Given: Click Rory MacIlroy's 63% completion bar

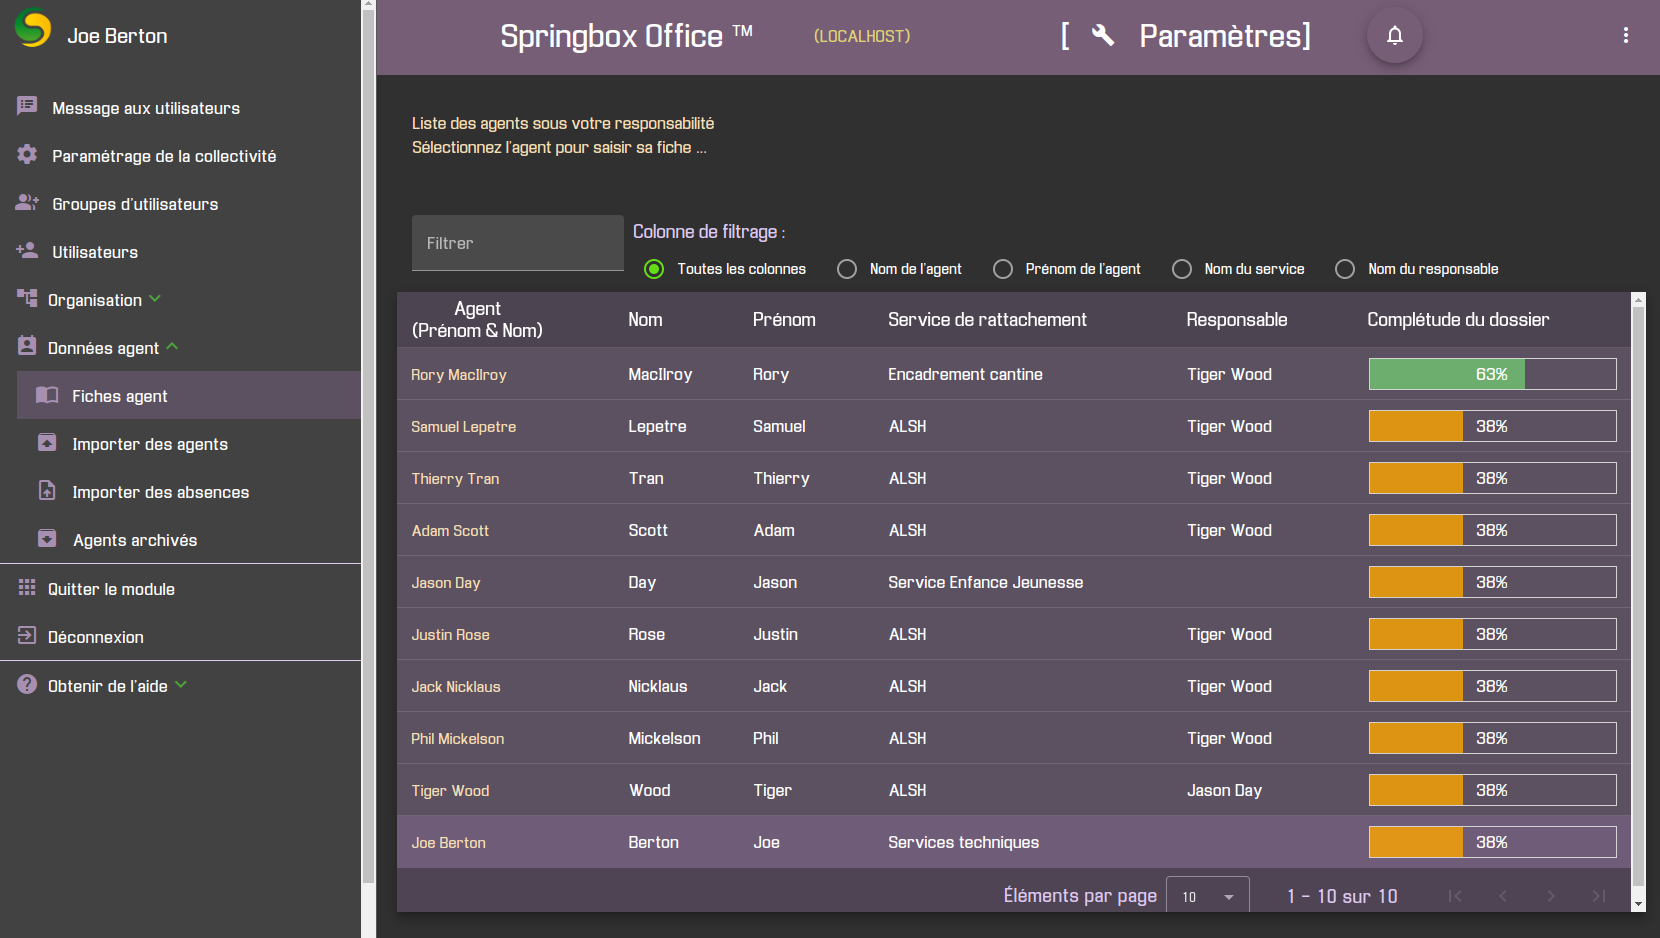Looking at the screenshot, I should [1492, 374].
